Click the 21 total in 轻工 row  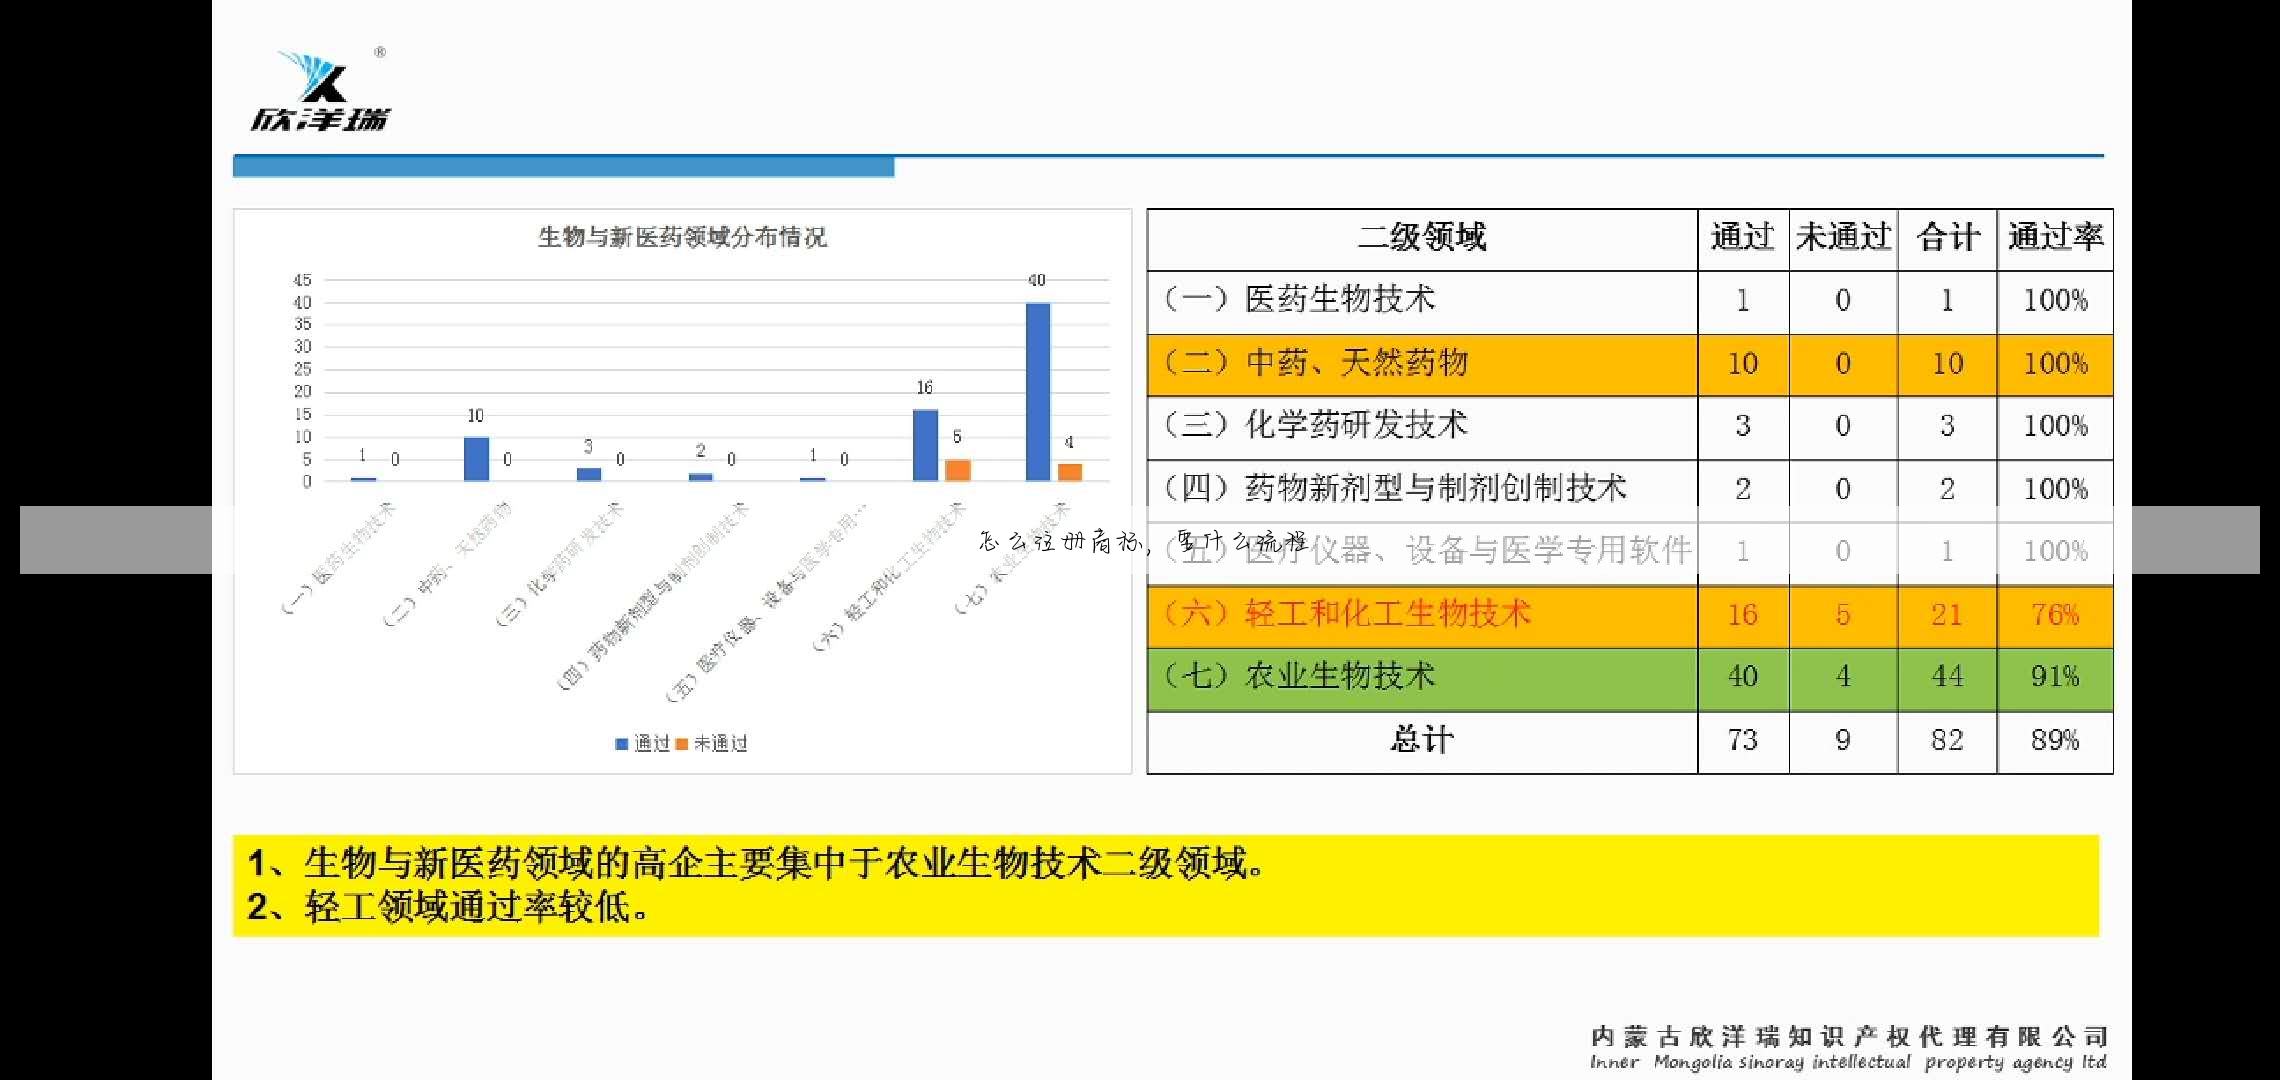pyautogui.click(x=1947, y=615)
